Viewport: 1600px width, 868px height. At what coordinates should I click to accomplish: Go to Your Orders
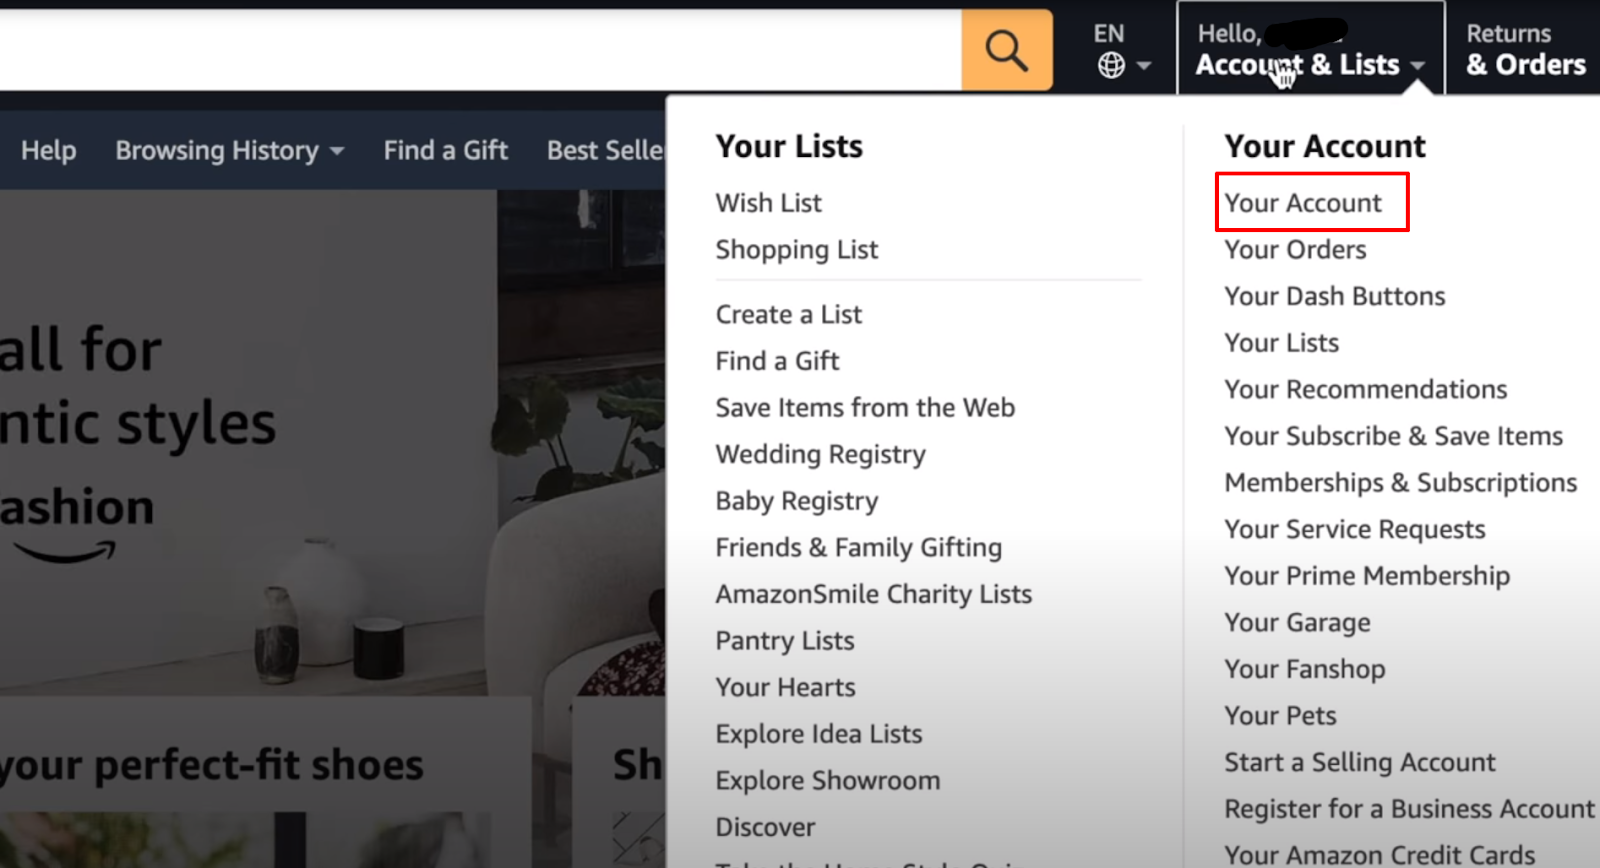(1295, 250)
